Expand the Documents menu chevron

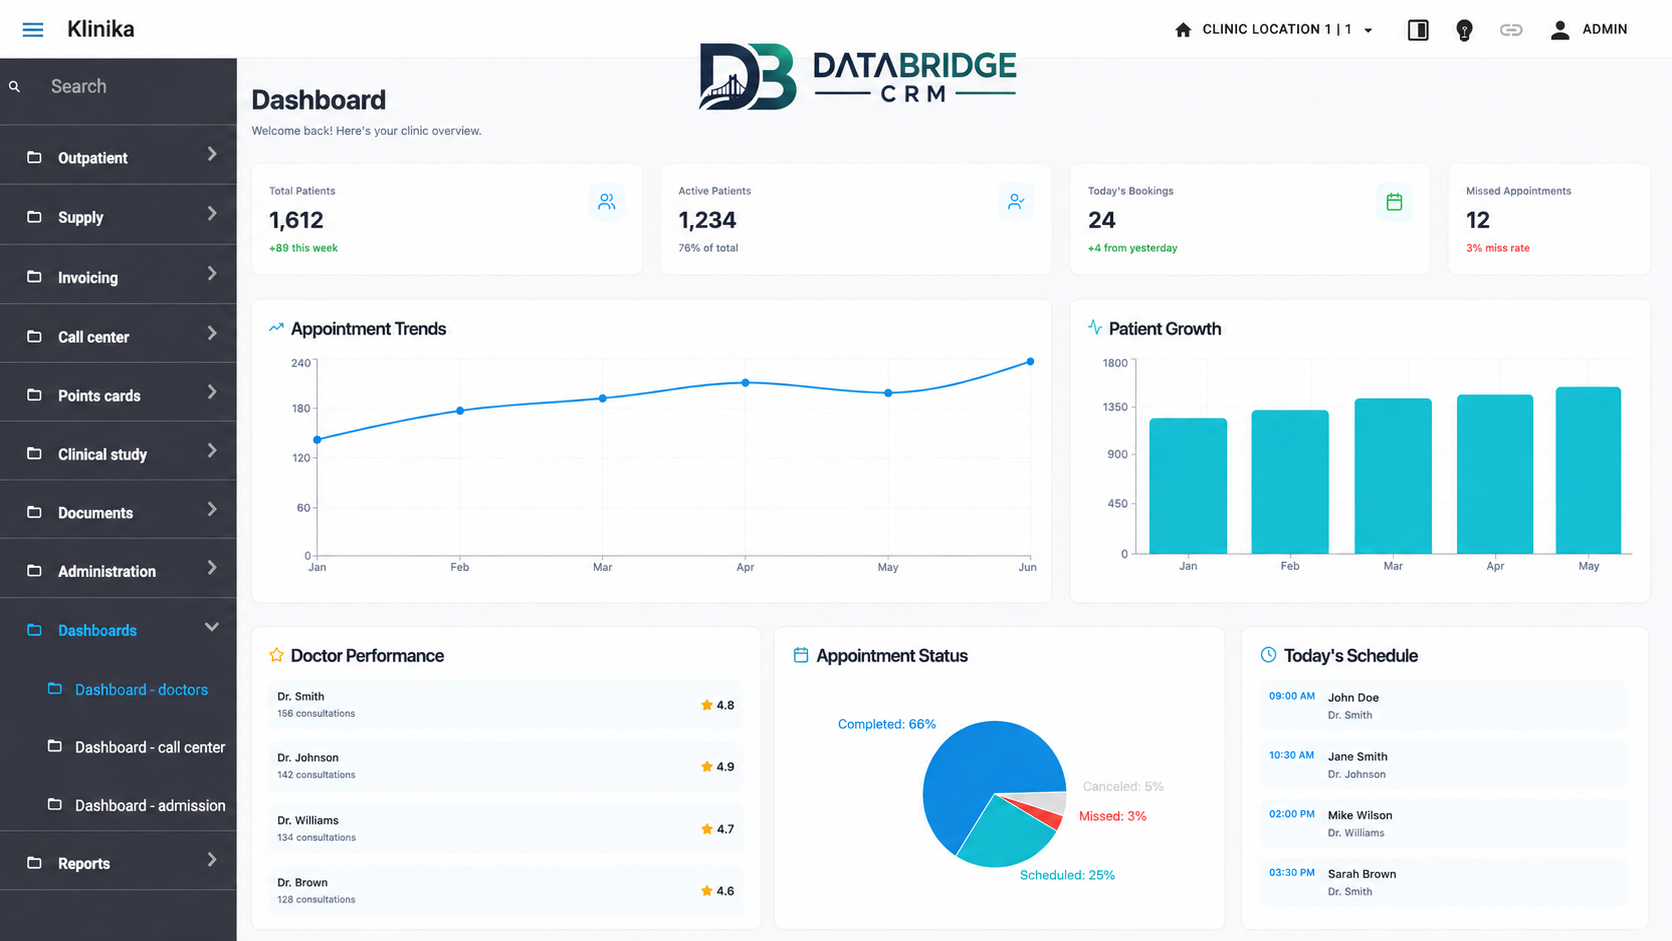click(x=212, y=509)
